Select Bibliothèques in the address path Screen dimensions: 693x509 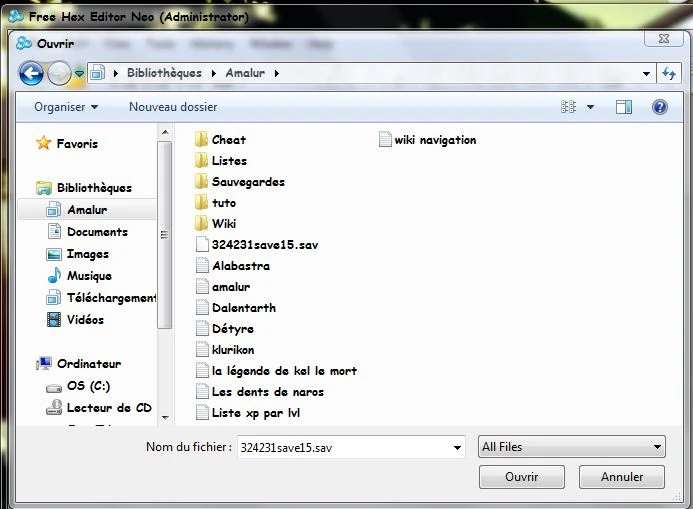point(164,73)
